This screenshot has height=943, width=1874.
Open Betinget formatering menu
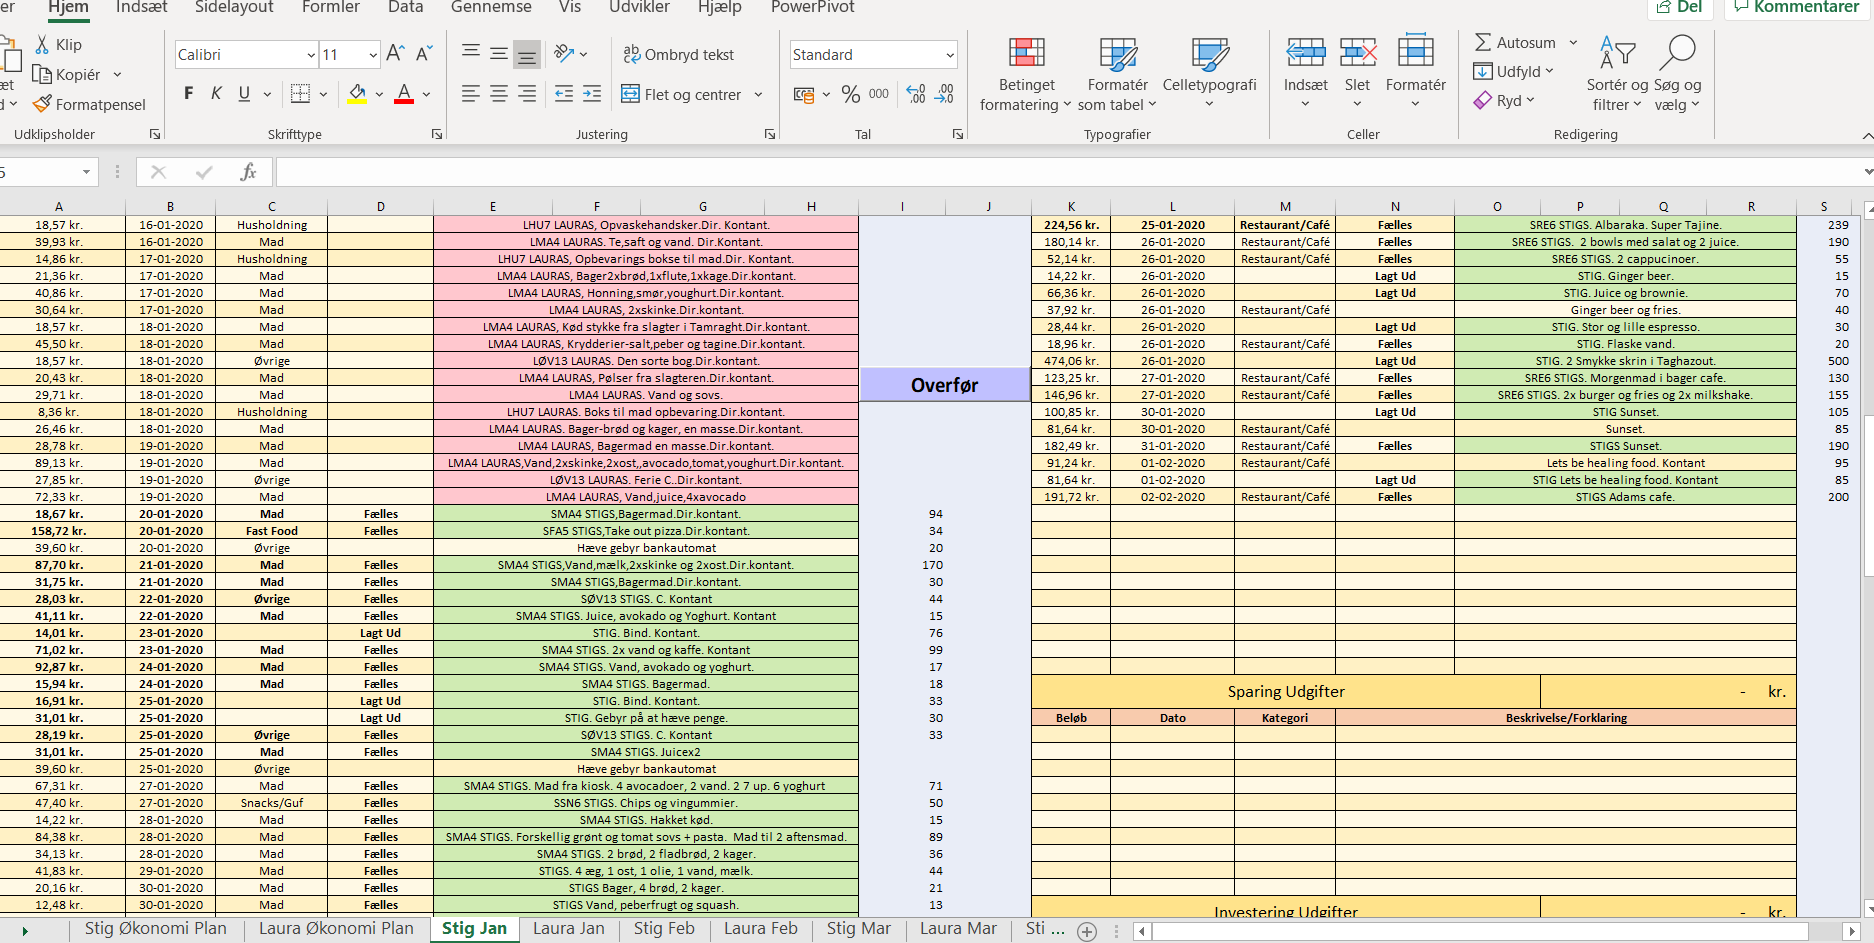pyautogui.click(x=1026, y=74)
